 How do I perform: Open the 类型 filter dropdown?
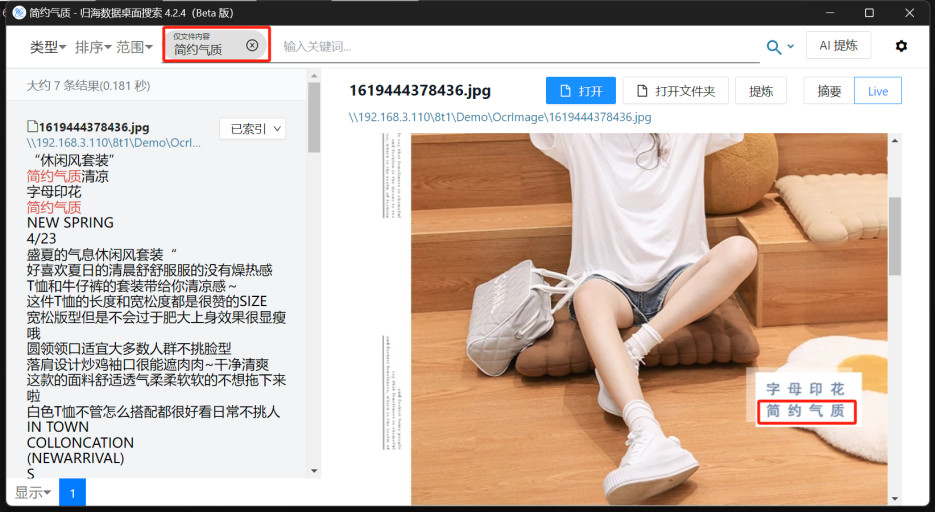click(48, 47)
